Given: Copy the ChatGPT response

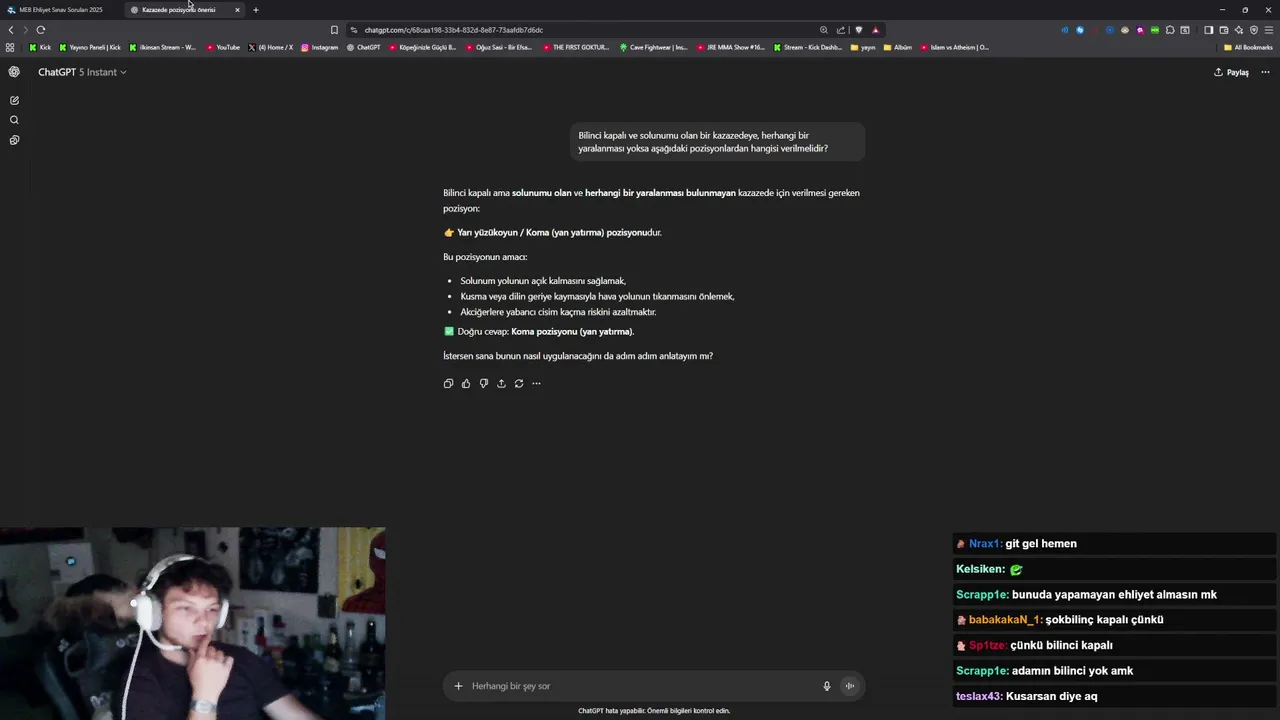Looking at the screenshot, I should [x=448, y=383].
